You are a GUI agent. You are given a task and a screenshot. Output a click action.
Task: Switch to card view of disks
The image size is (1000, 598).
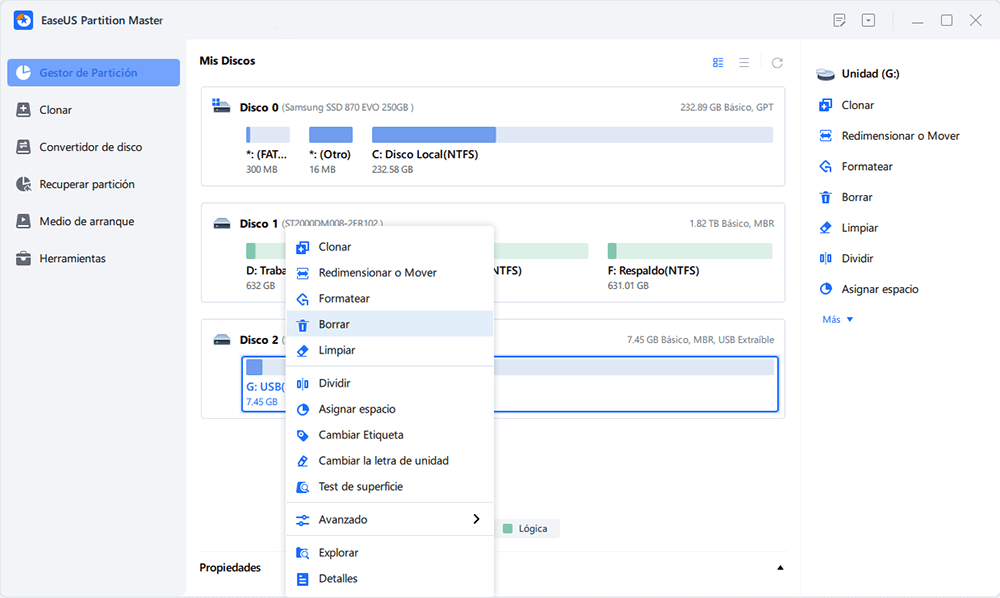point(718,62)
